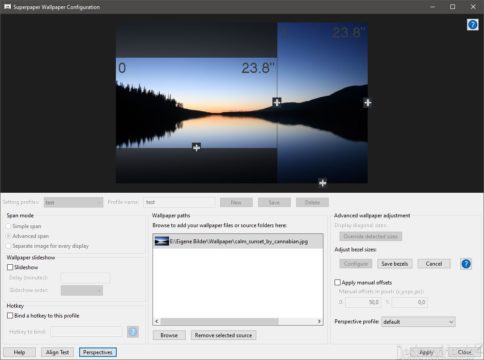Click the plus handle between the two displays

276,102
